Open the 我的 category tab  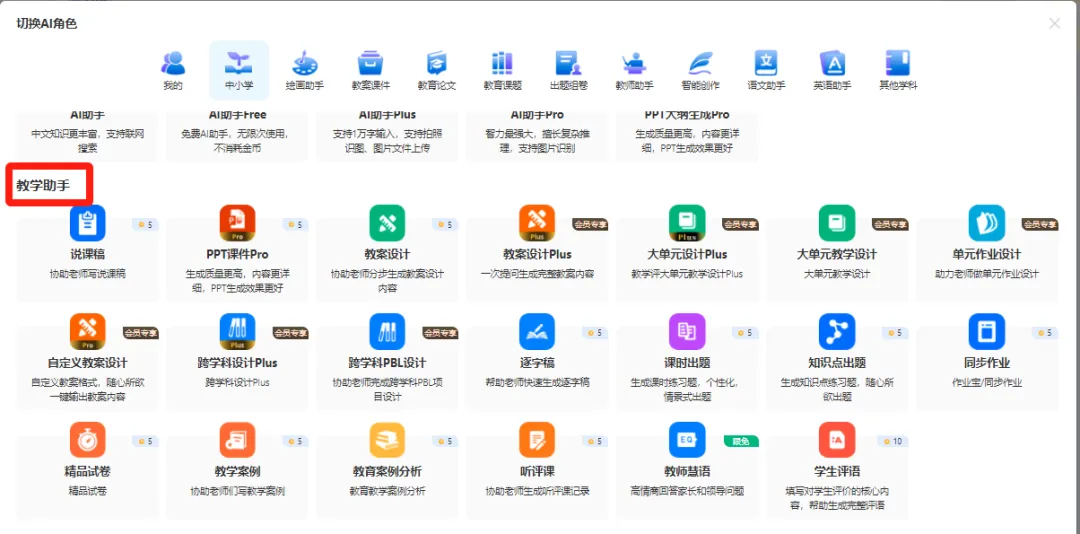173,71
